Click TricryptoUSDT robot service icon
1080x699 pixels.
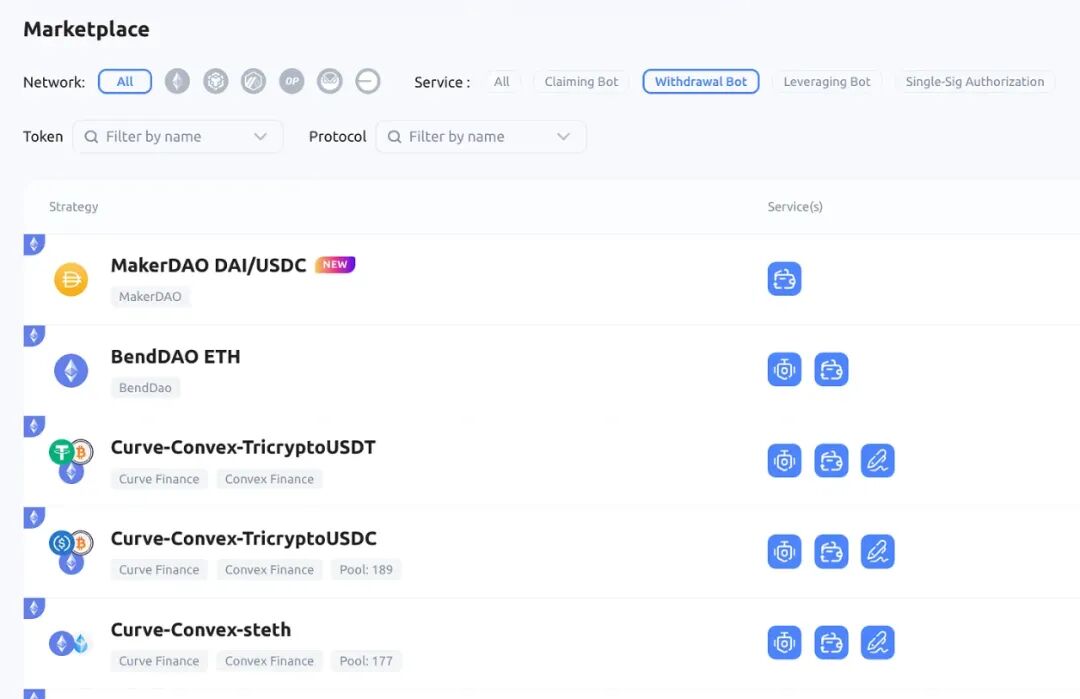point(785,461)
